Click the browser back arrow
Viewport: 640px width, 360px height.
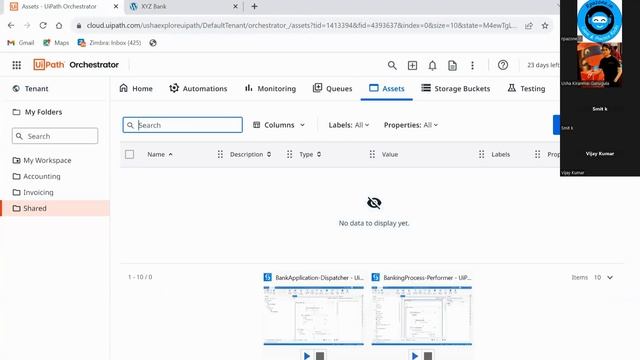[11, 25]
